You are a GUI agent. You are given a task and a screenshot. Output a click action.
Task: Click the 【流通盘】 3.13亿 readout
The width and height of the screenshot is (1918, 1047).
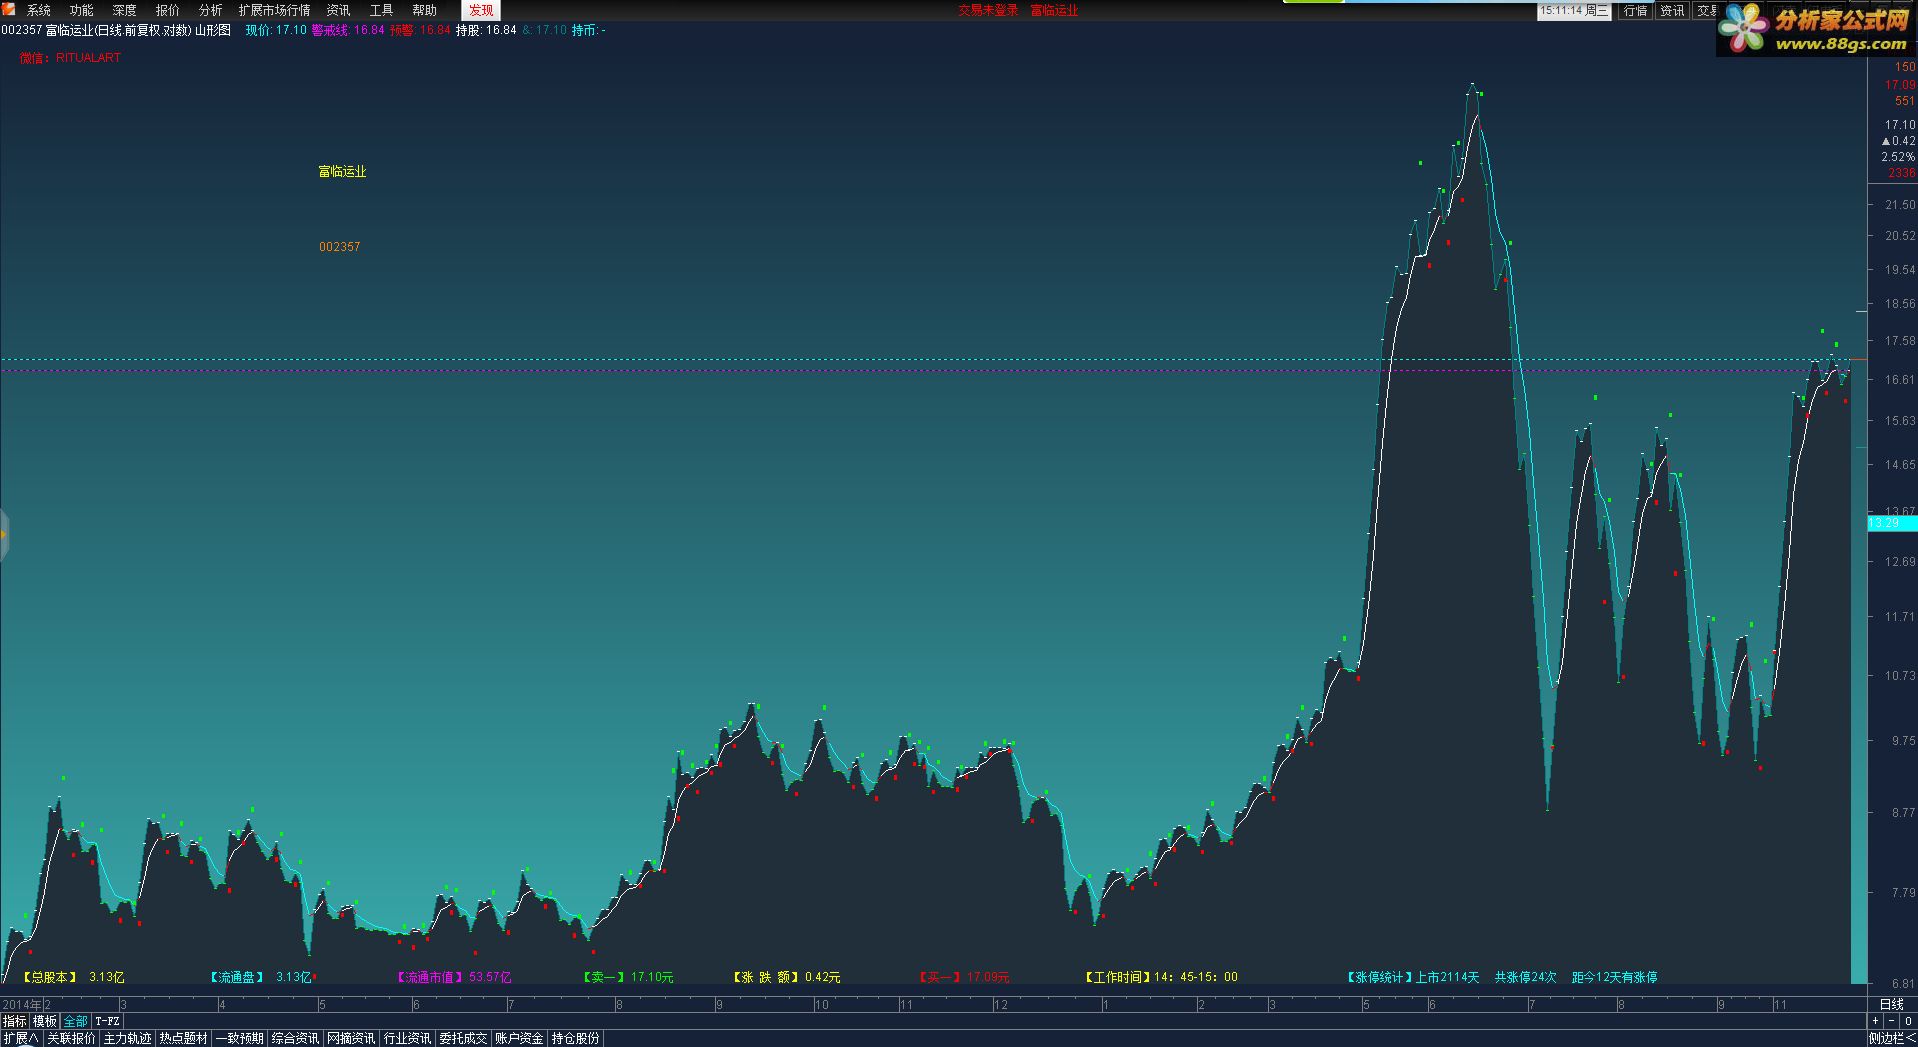[x=260, y=977]
